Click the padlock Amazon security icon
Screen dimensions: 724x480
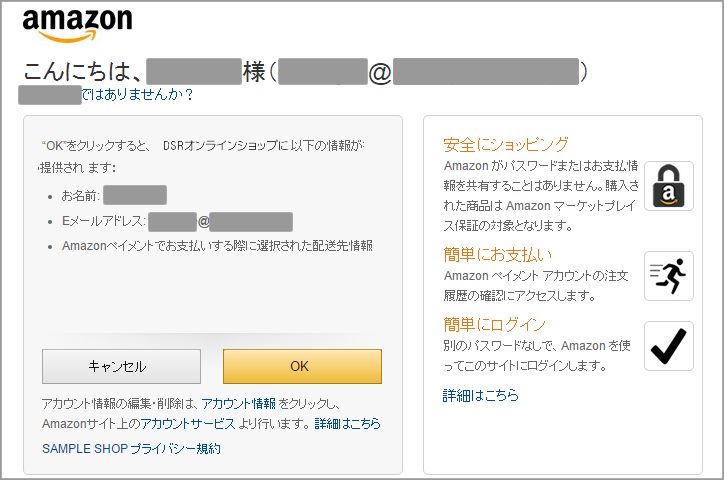[669, 186]
